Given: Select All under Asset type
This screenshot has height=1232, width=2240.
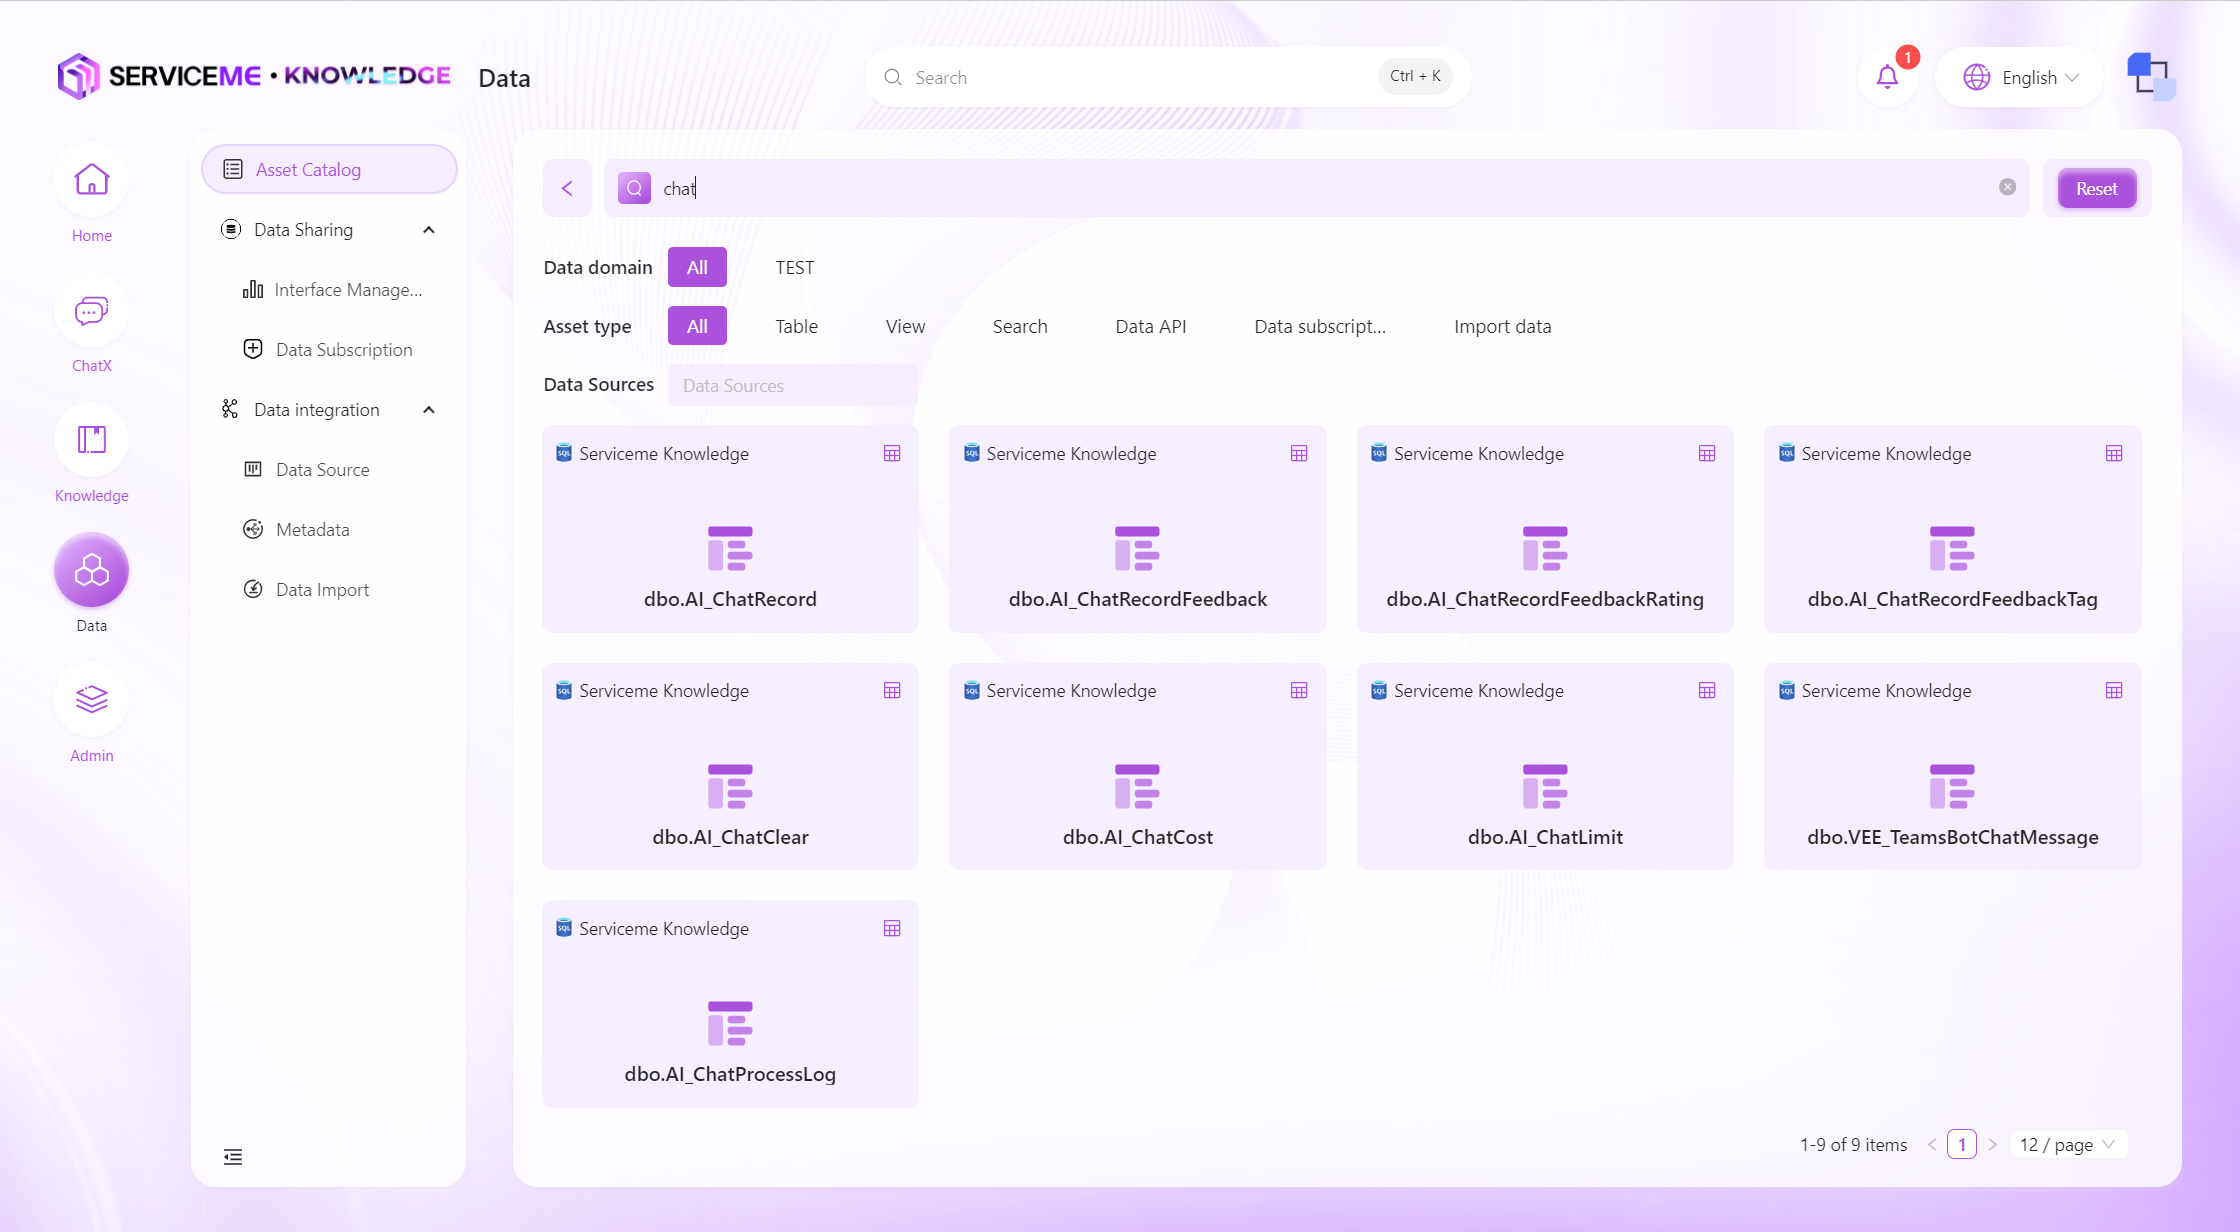Looking at the screenshot, I should (697, 326).
